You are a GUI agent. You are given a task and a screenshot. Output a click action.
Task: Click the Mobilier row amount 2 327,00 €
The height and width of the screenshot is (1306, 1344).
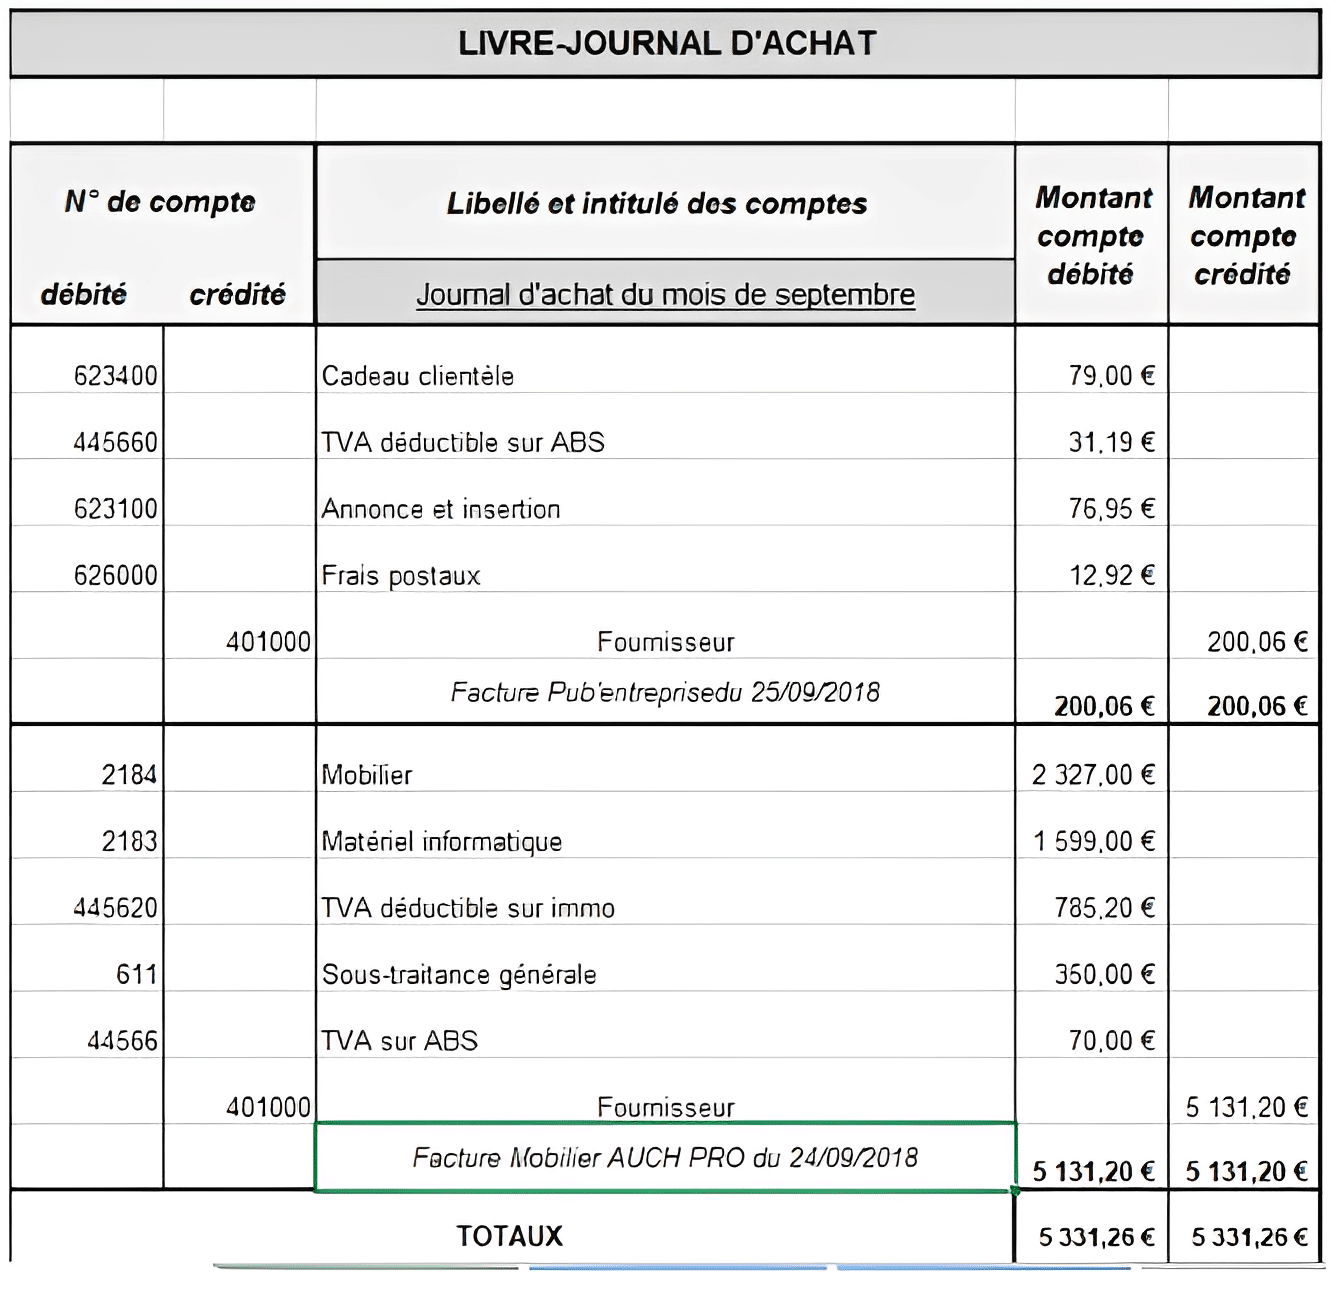tap(1092, 774)
